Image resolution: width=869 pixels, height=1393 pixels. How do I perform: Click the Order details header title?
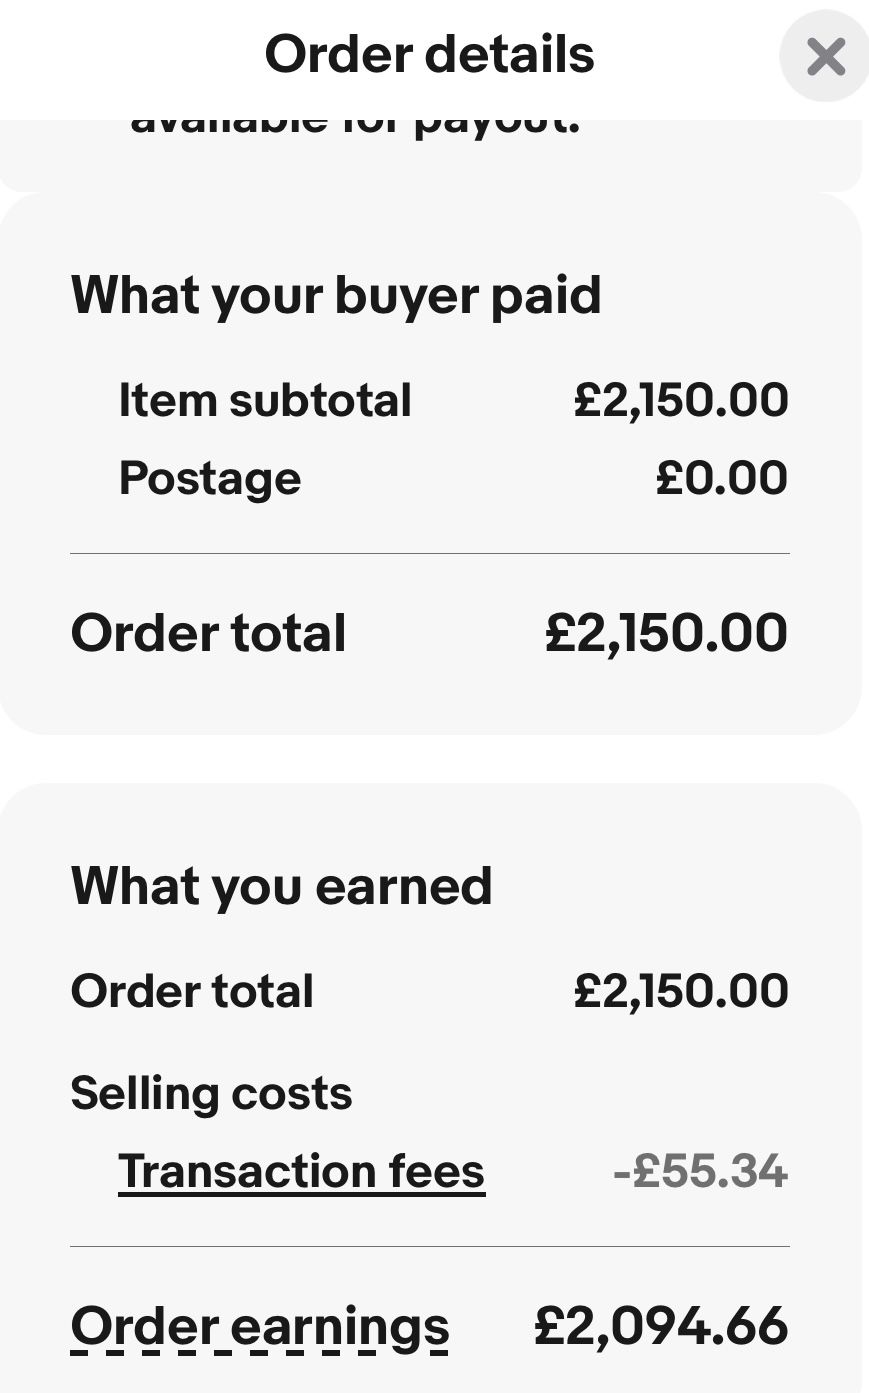(429, 54)
